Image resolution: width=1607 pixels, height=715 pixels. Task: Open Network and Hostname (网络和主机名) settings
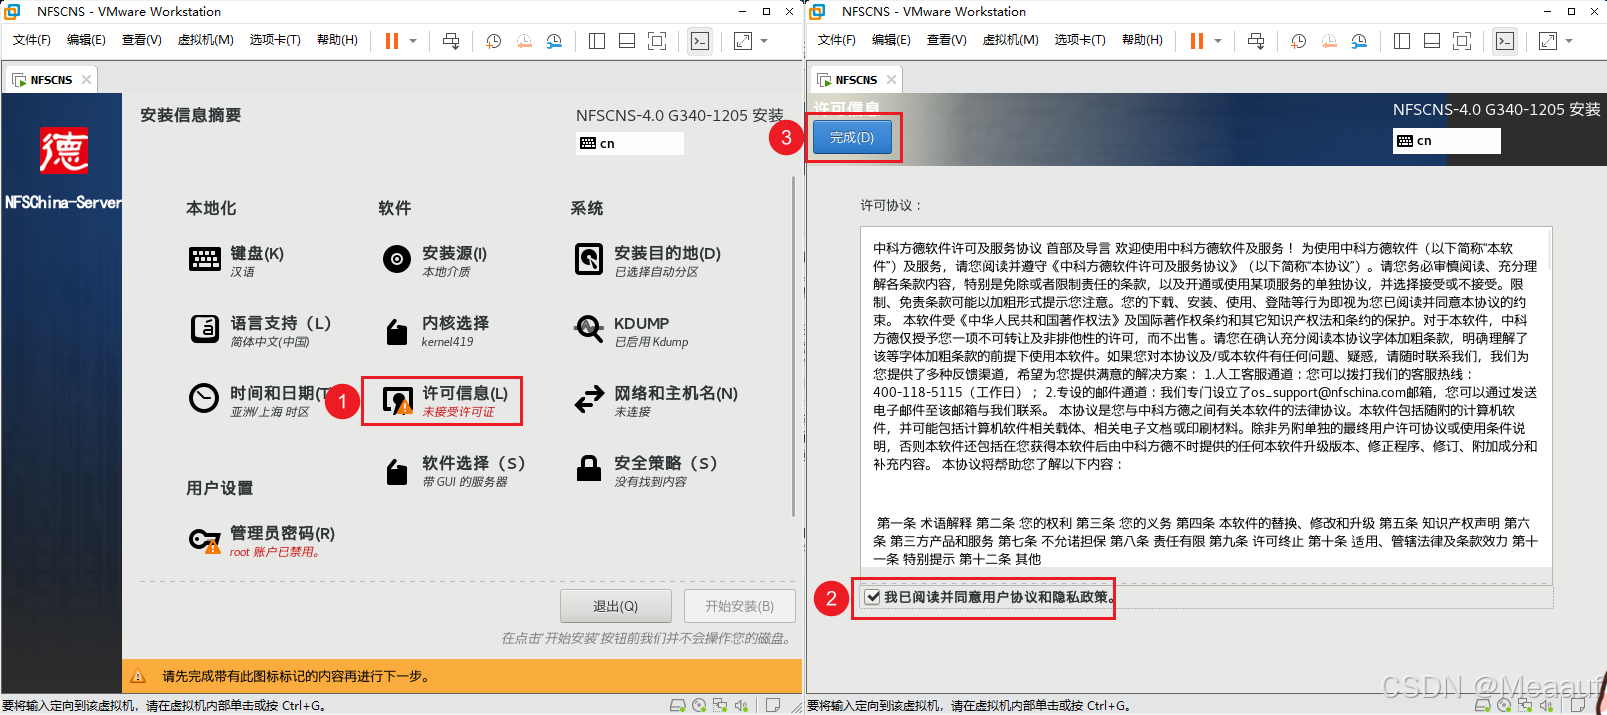[656, 401]
